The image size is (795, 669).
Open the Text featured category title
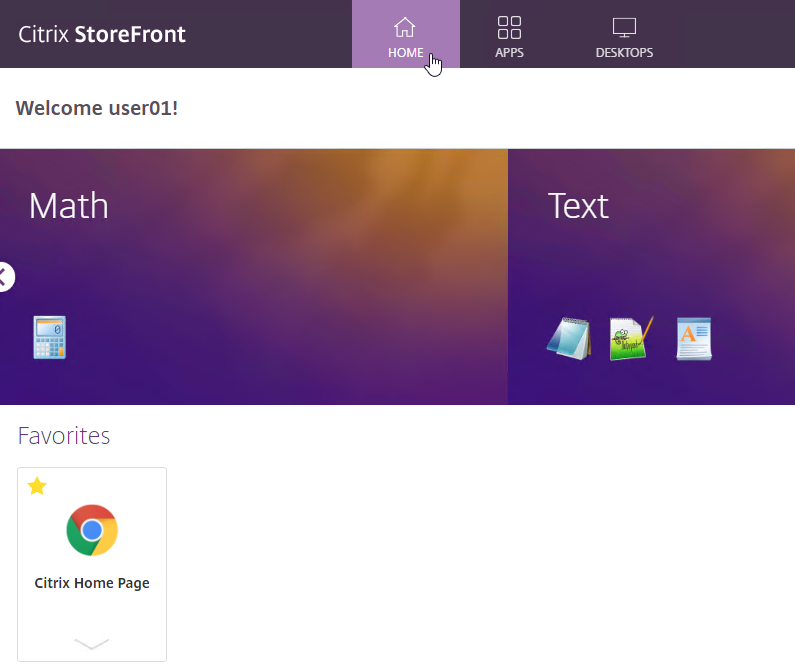(x=578, y=206)
